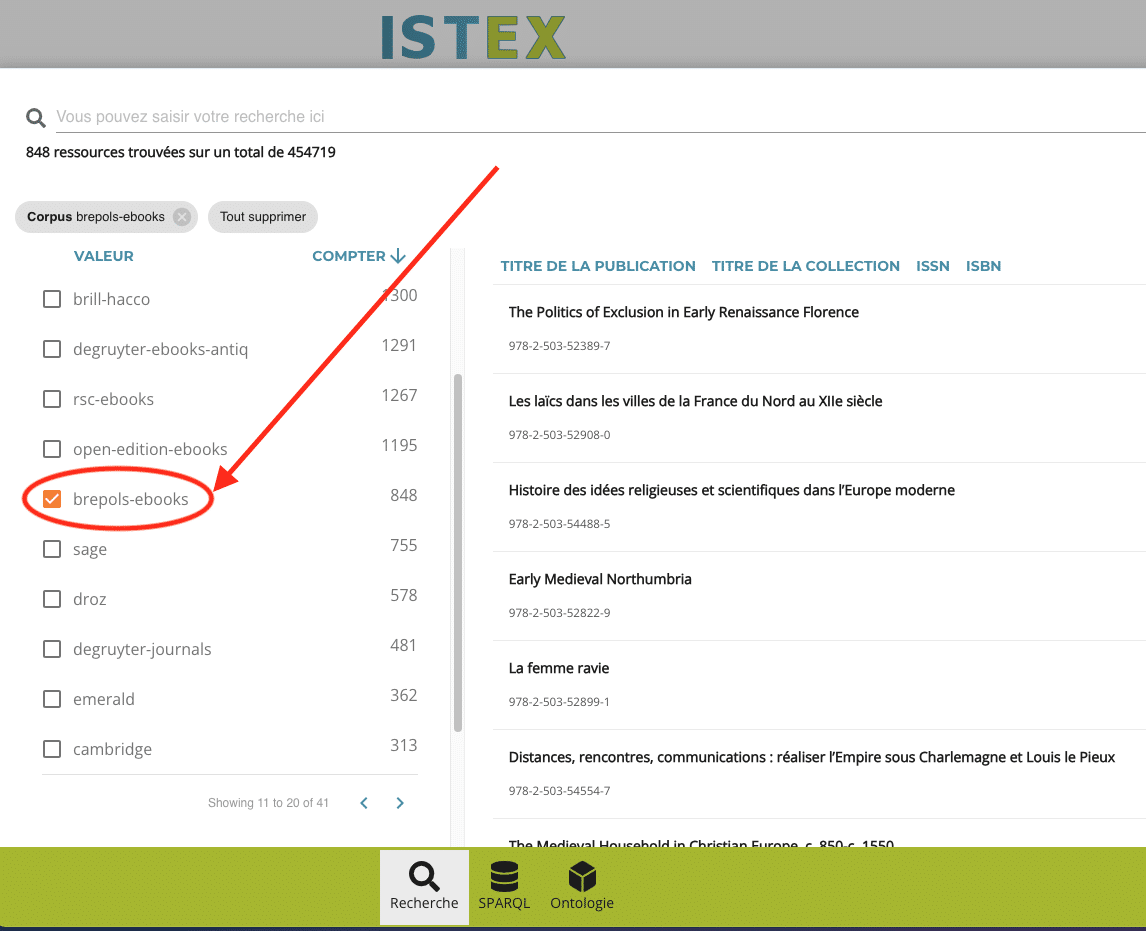This screenshot has width=1146, height=931.
Task: Focus the search input field
Action: [x=599, y=117]
